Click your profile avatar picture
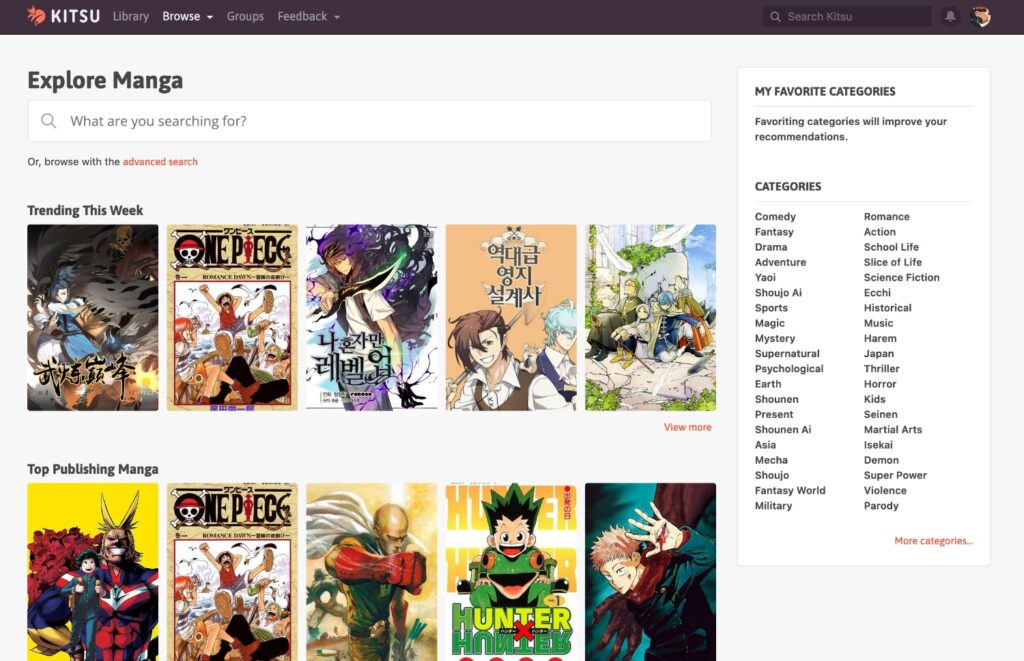Image resolution: width=1024 pixels, height=661 pixels. pyautogui.click(x=979, y=16)
